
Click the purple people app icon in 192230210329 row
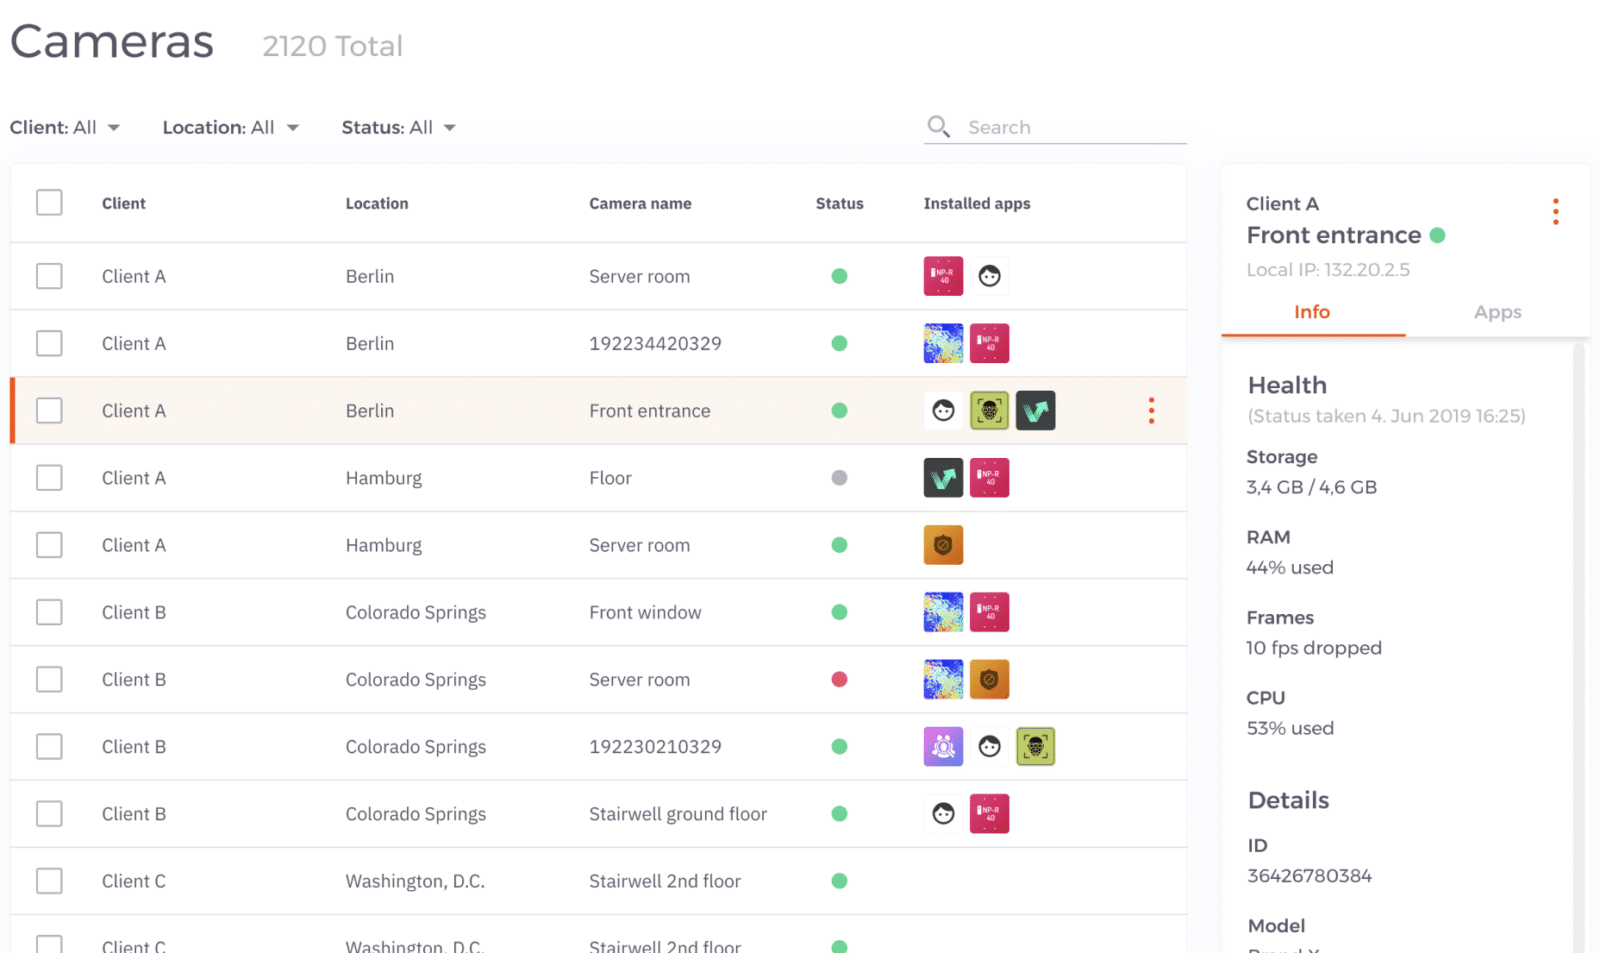click(943, 747)
